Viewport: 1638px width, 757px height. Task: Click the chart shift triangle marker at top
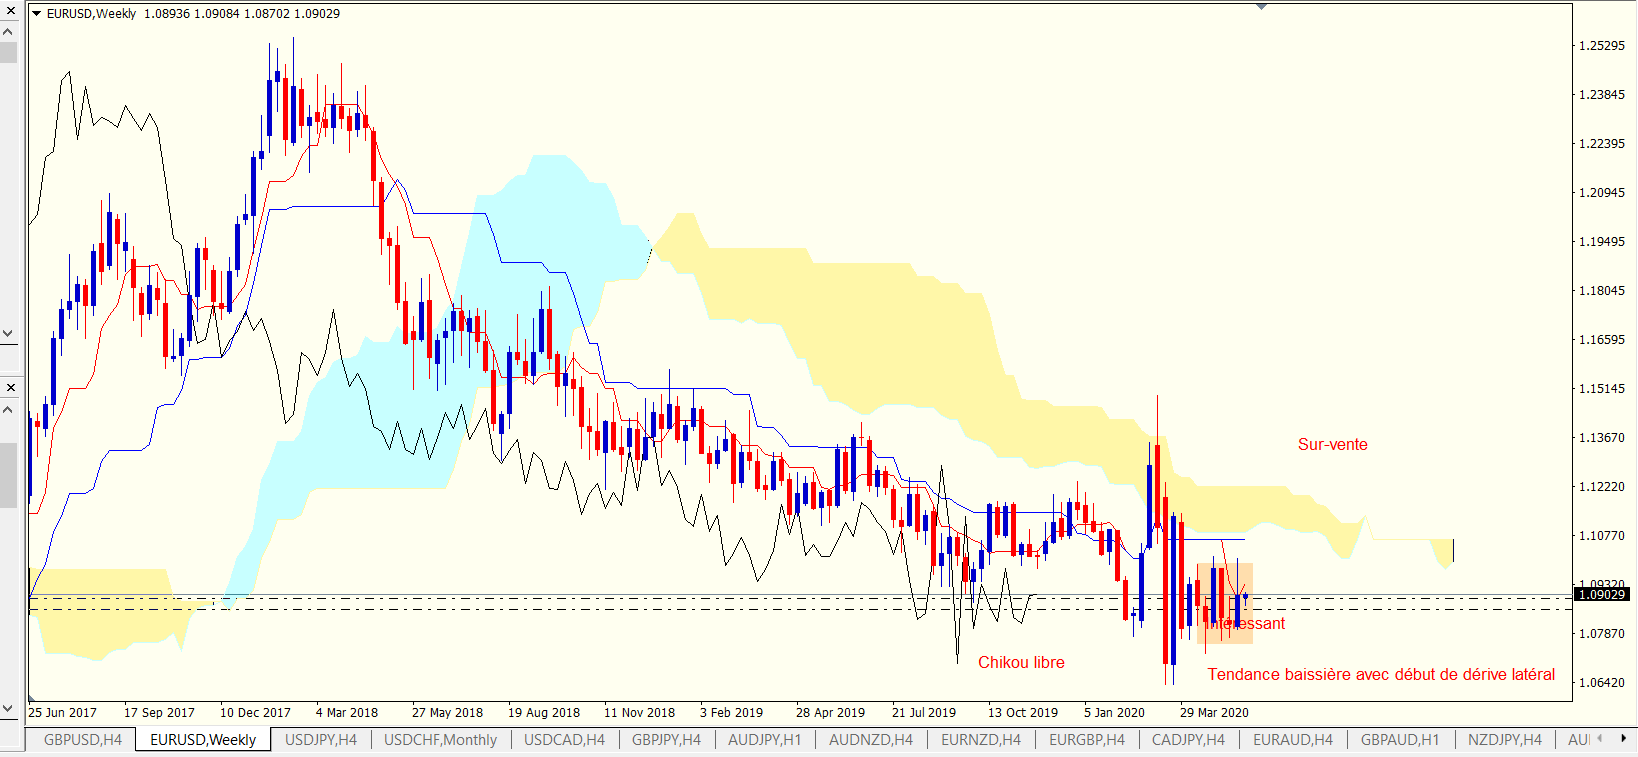(1261, 7)
